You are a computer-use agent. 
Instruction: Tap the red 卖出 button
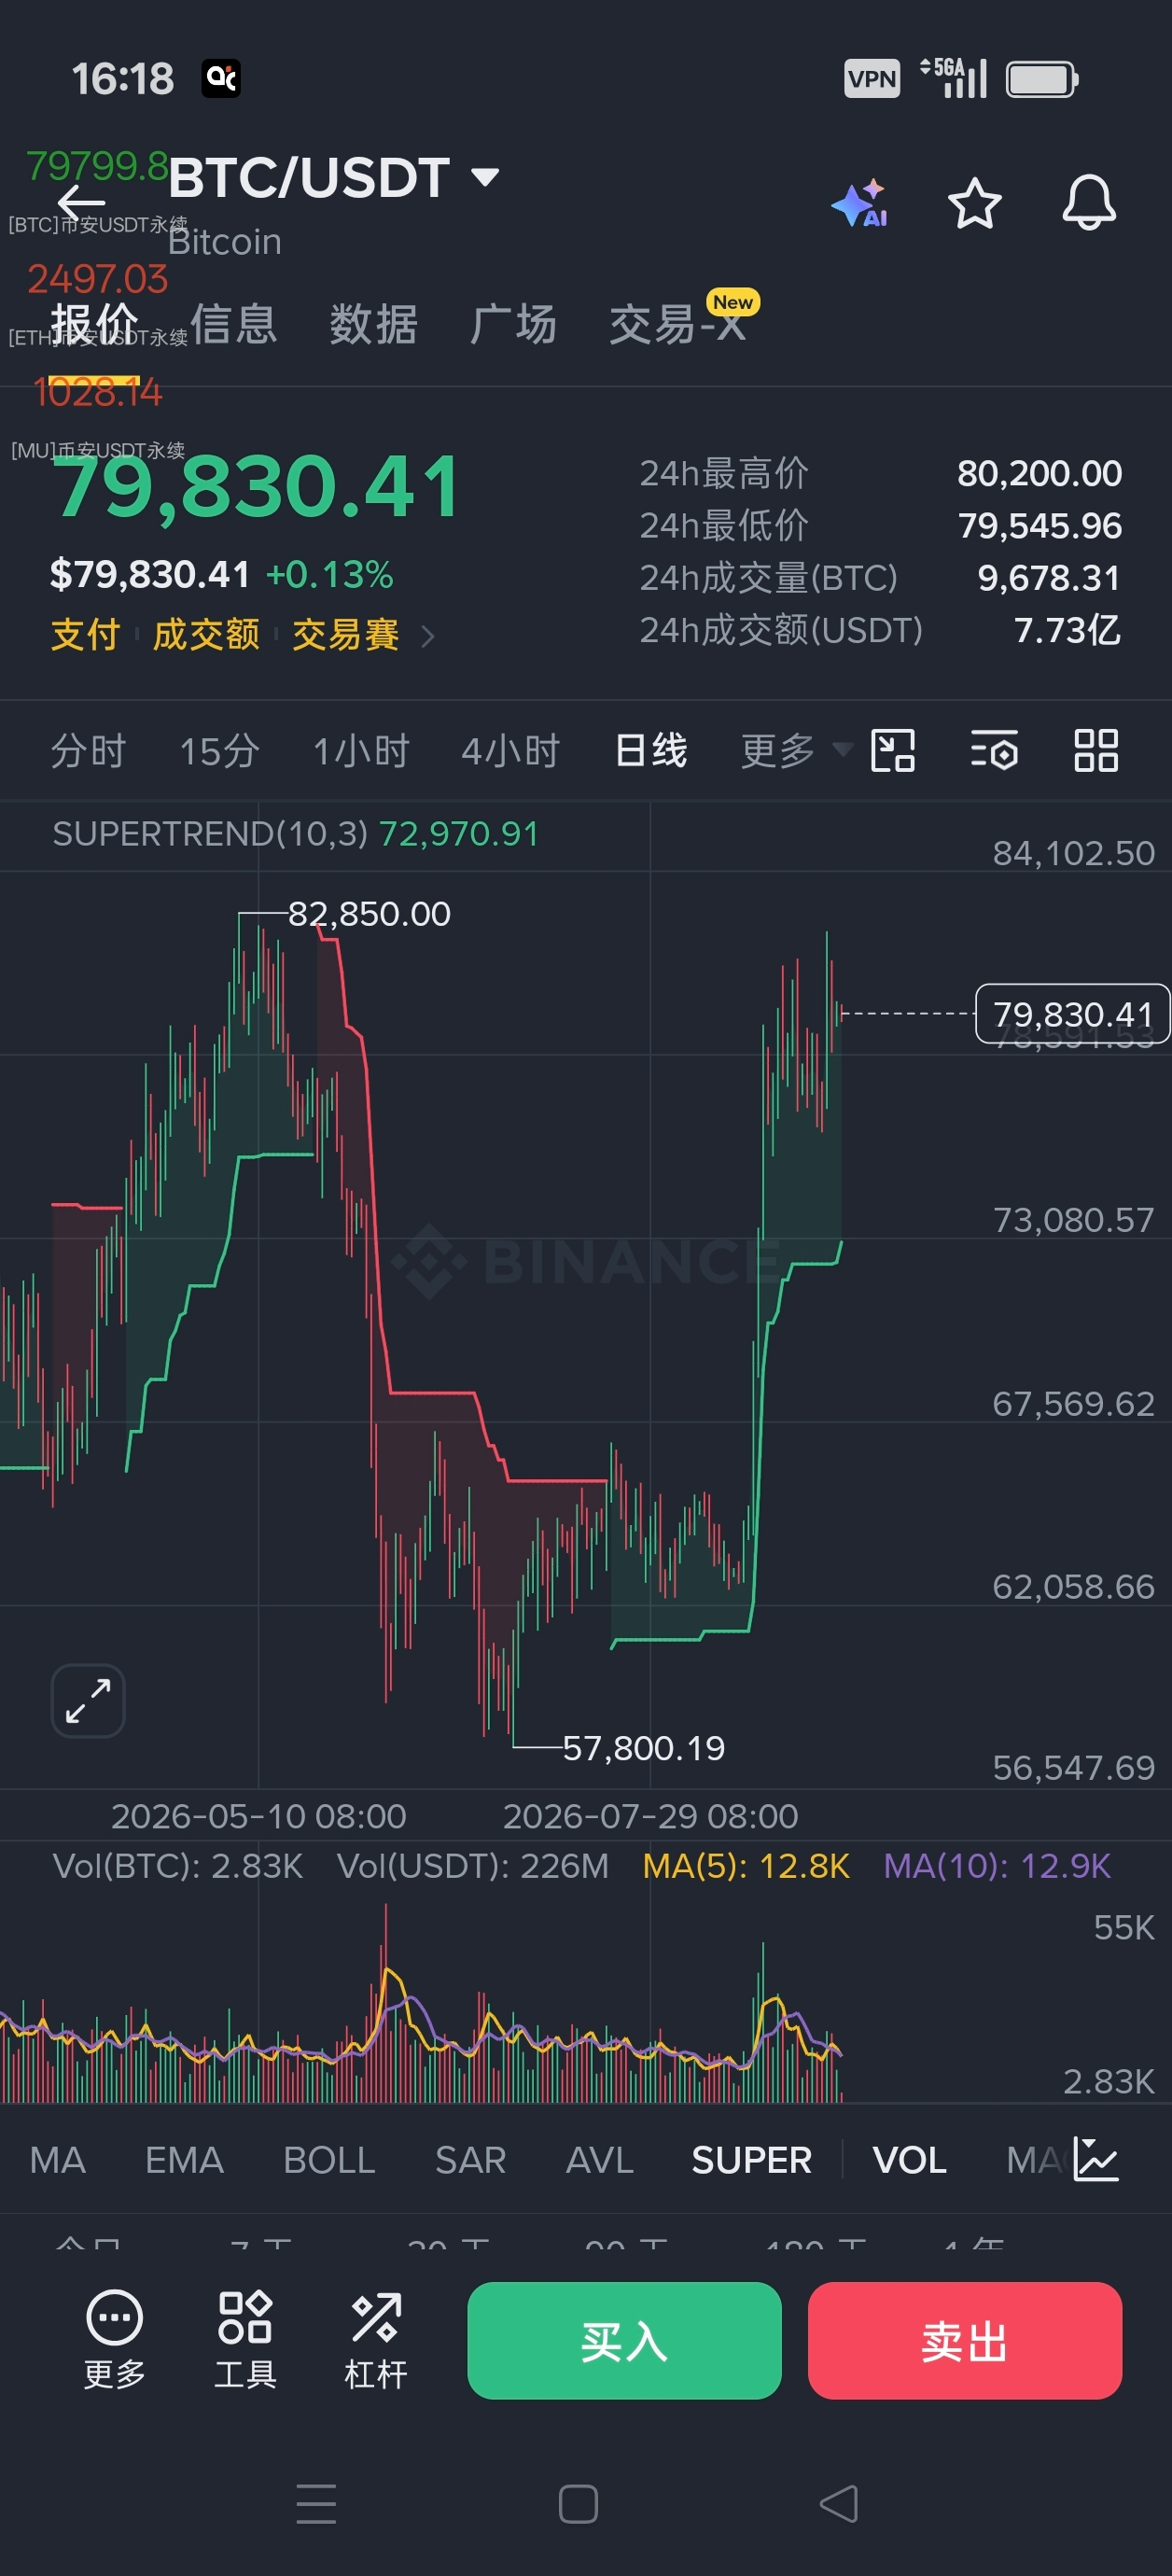(x=964, y=2340)
